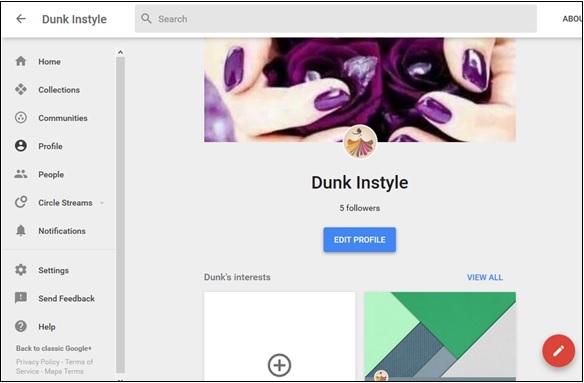Click the purple nails cover photo

[x=360, y=89]
